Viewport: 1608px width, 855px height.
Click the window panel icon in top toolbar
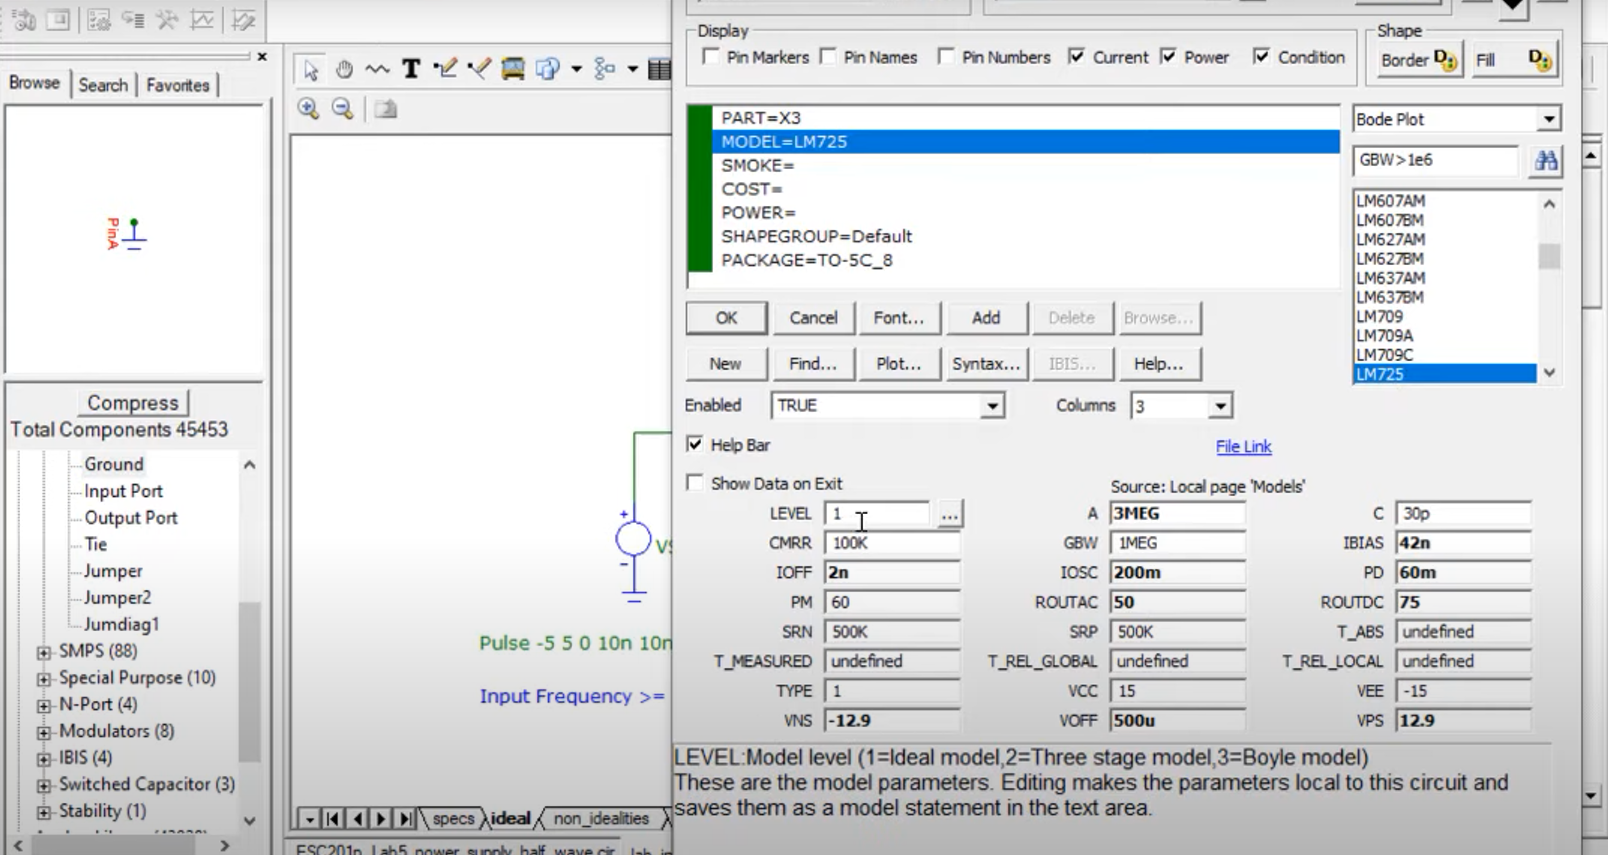point(58,19)
